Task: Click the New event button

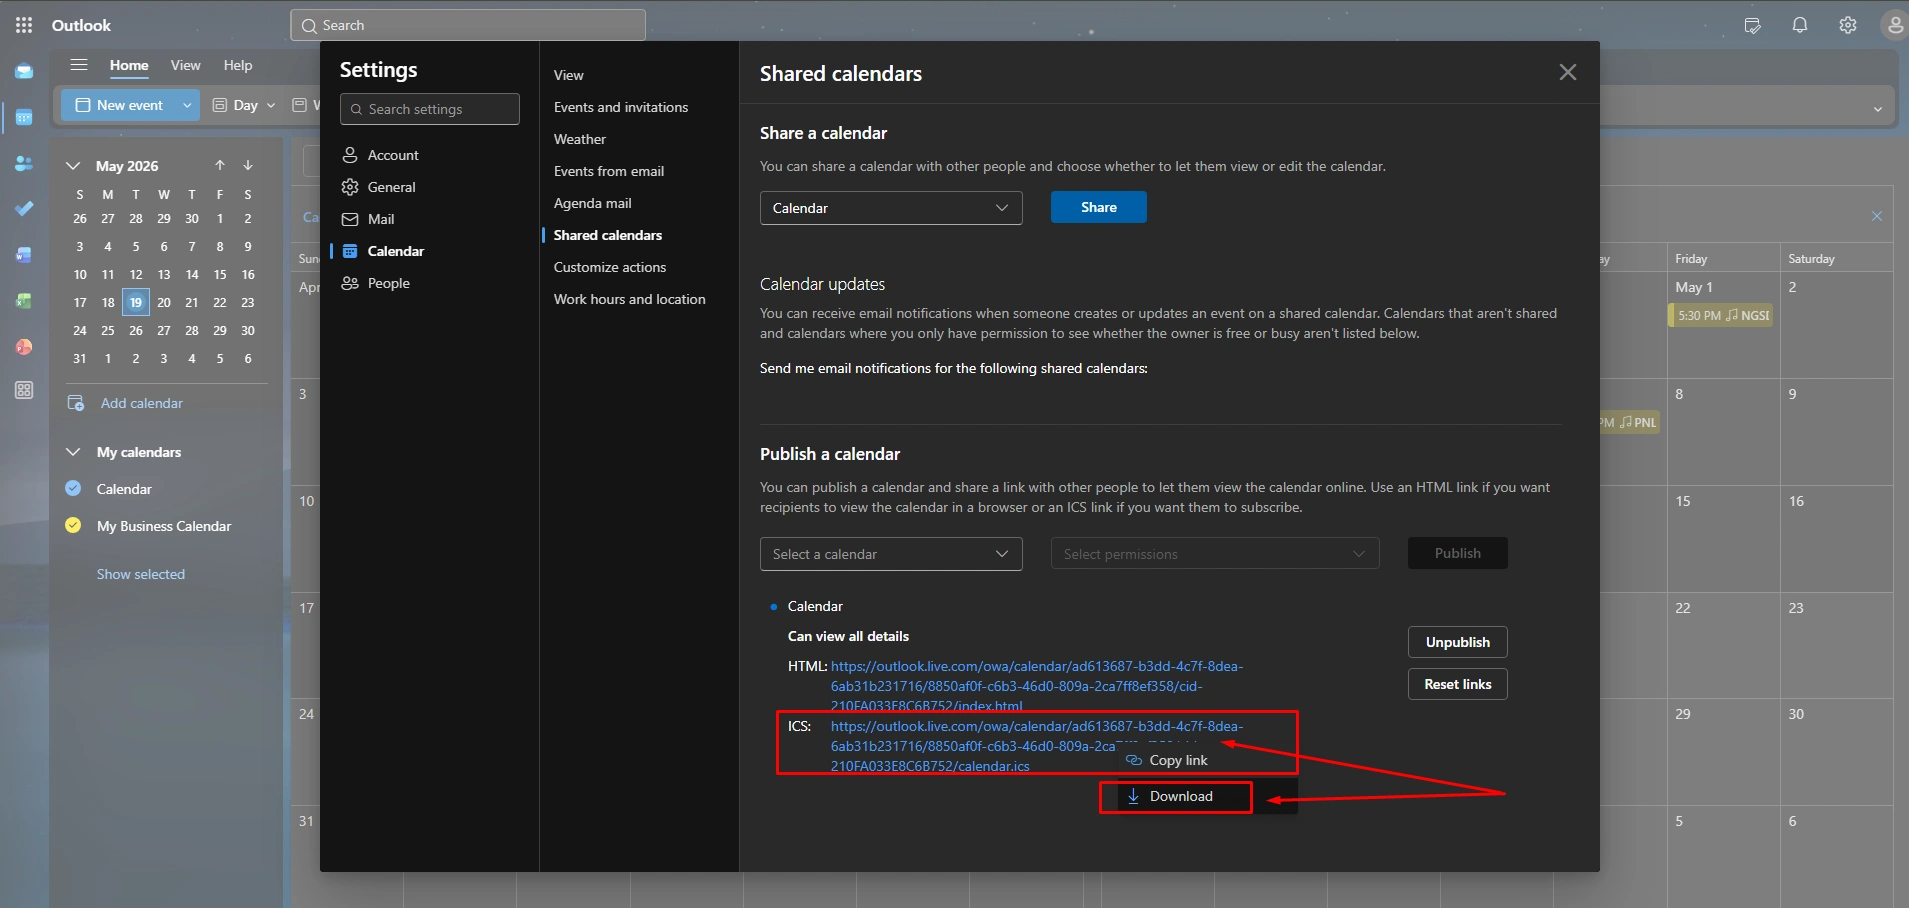Action: [120, 105]
